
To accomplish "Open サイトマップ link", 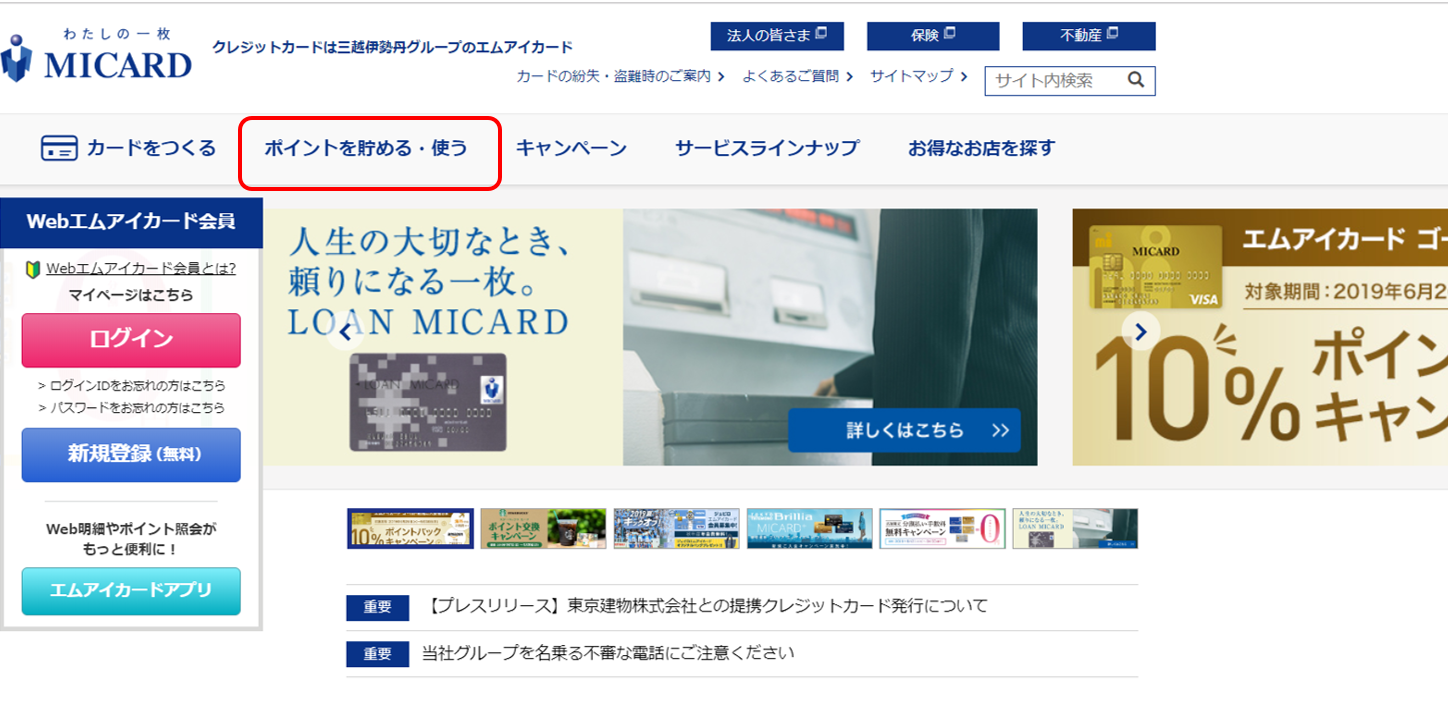I will click(x=918, y=76).
